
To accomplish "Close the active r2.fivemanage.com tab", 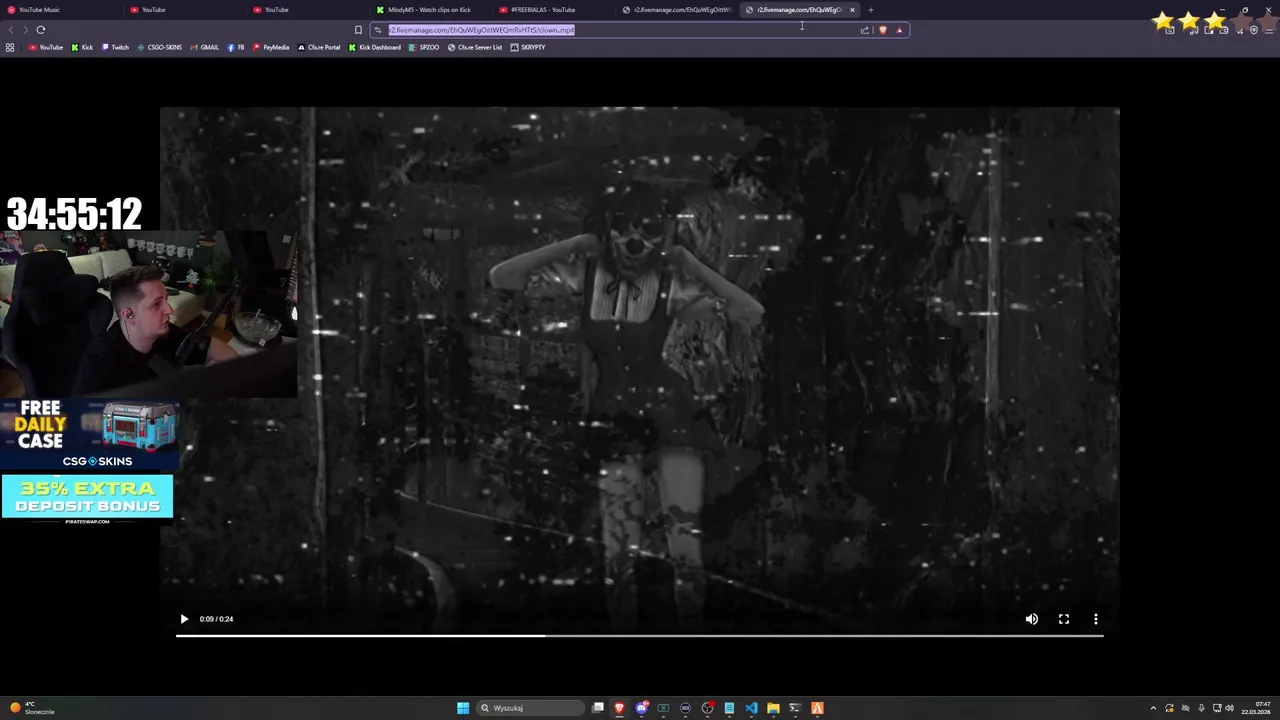I will [852, 10].
